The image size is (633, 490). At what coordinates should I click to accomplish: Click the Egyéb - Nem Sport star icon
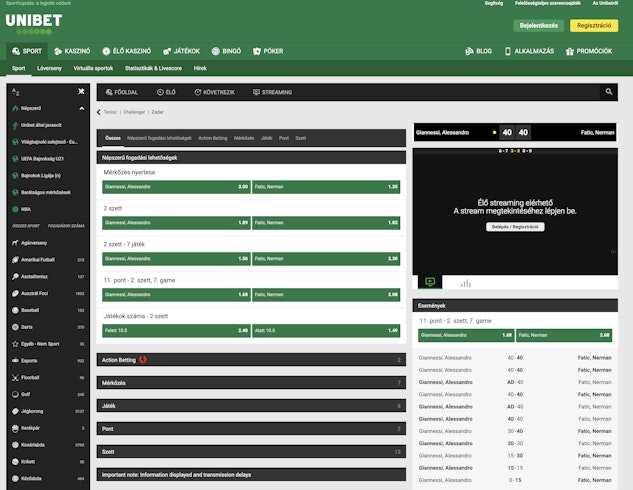15,344
